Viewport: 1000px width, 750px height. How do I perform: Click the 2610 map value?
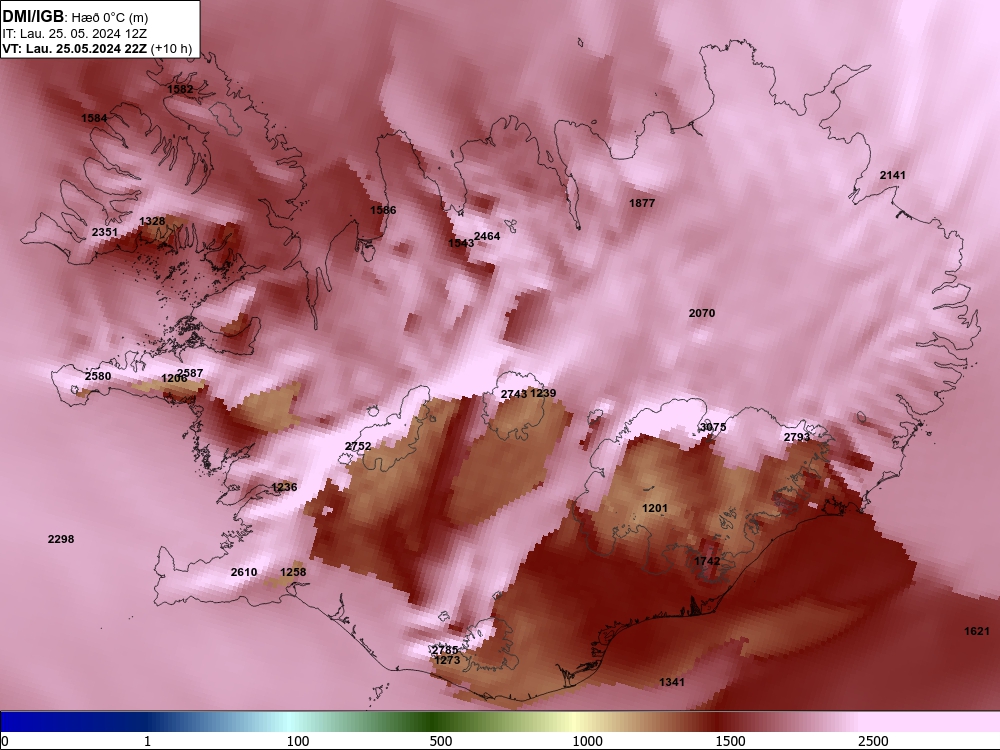244,572
